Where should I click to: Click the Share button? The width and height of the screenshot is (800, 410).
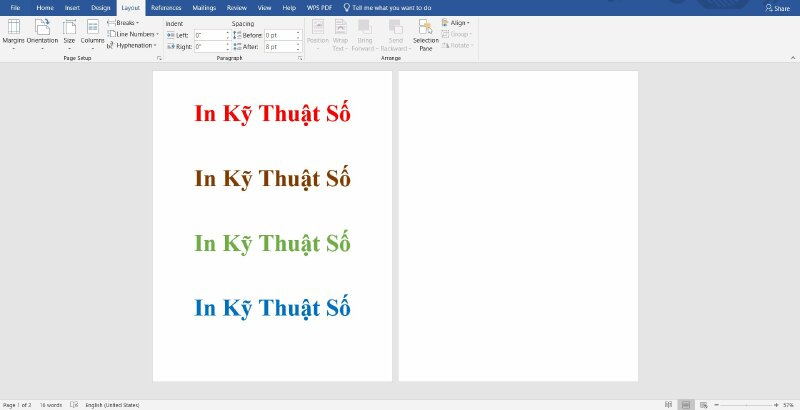(778, 8)
